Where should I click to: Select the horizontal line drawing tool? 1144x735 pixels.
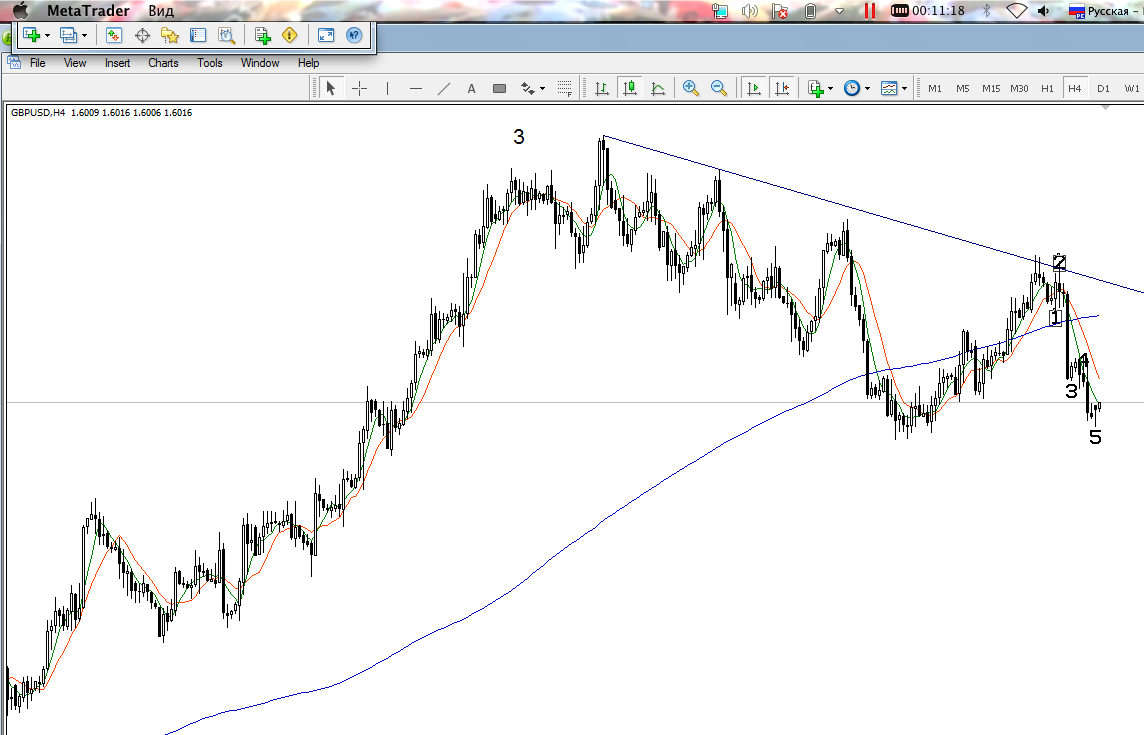click(x=416, y=88)
